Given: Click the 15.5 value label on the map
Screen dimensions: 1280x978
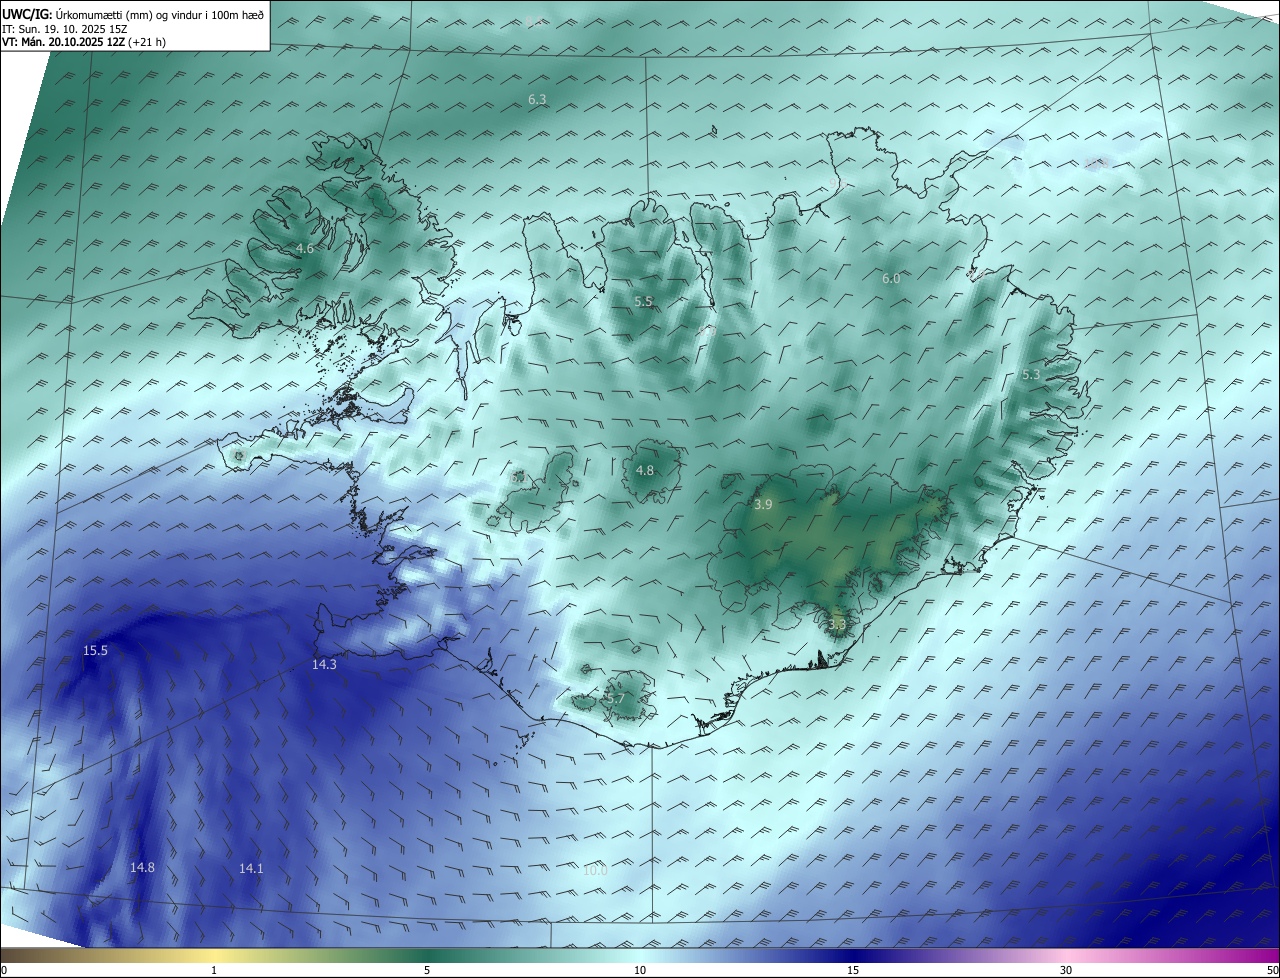Looking at the screenshot, I should coord(95,651).
